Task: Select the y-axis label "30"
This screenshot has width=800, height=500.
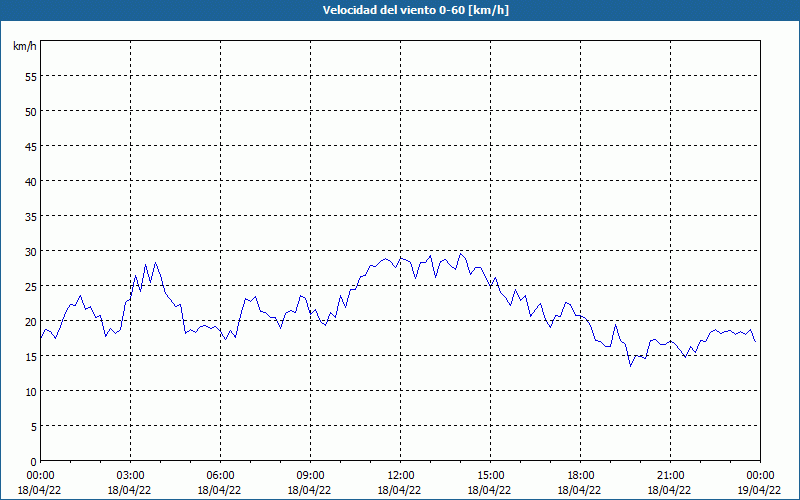Action: click(x=31, y=252)
